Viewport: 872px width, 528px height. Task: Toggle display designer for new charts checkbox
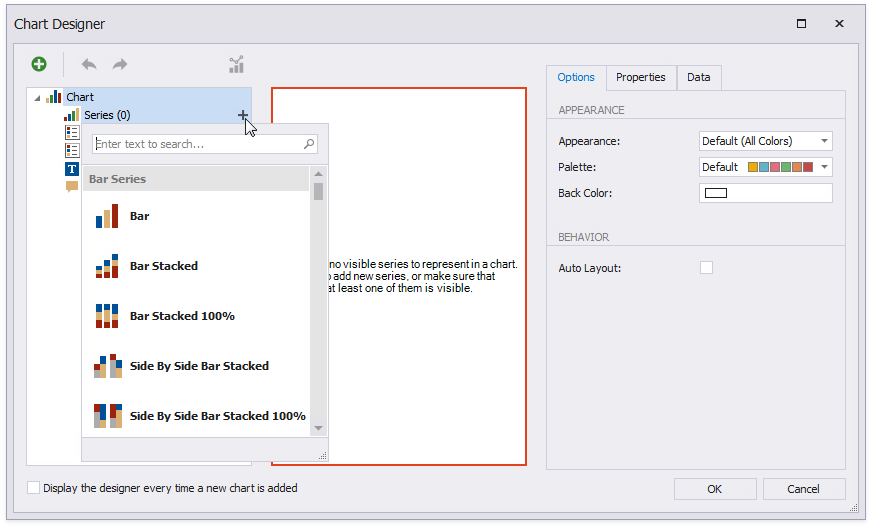tap(35, 488)
